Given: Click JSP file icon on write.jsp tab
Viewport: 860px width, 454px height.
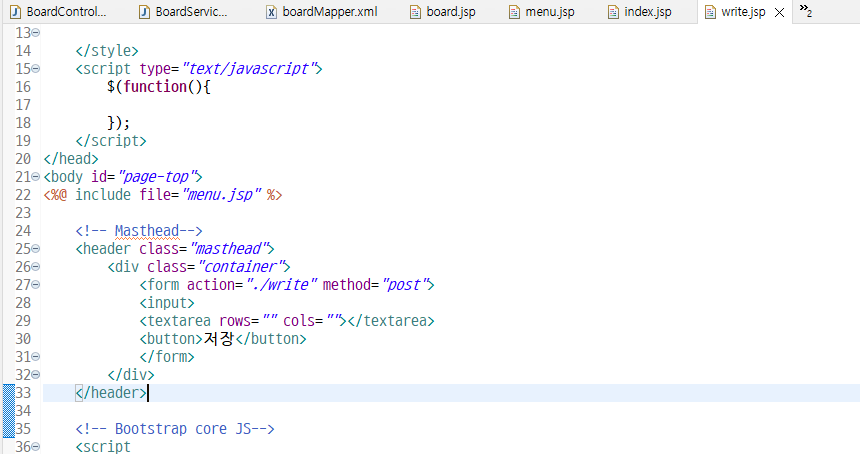Looking at the screenshot, I should (x=710, y=12).
